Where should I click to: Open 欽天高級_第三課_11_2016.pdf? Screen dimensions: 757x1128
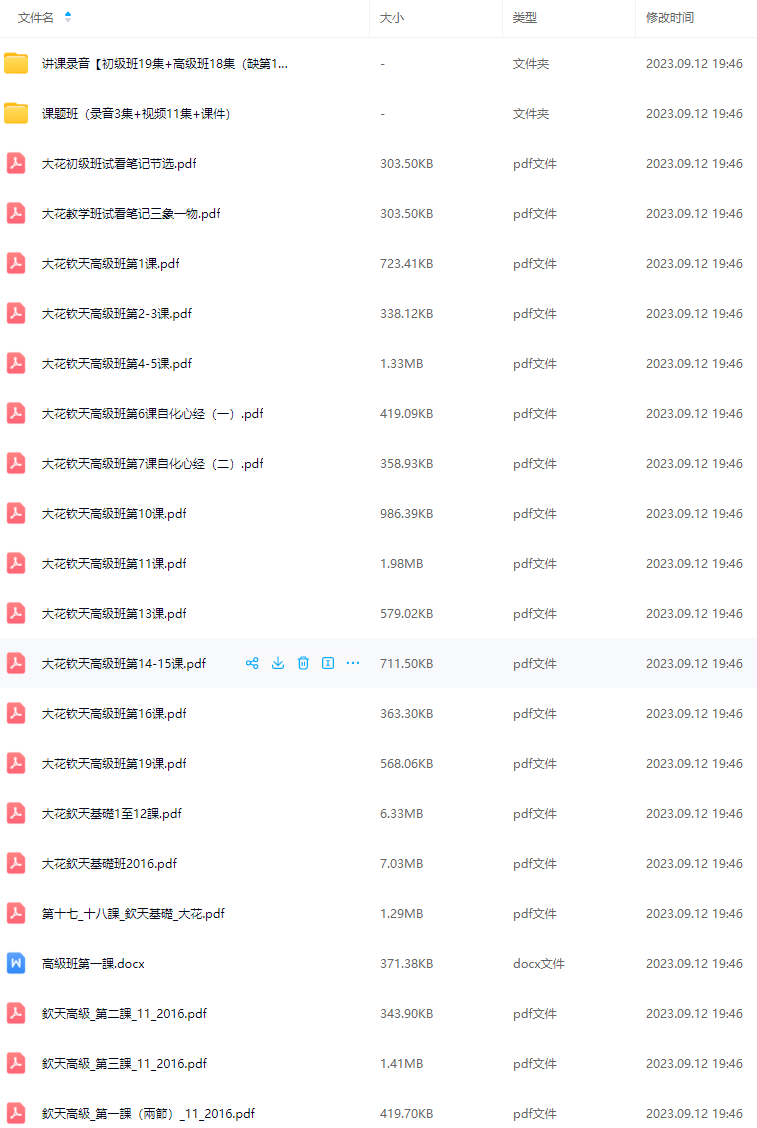tap(124, 1063)
